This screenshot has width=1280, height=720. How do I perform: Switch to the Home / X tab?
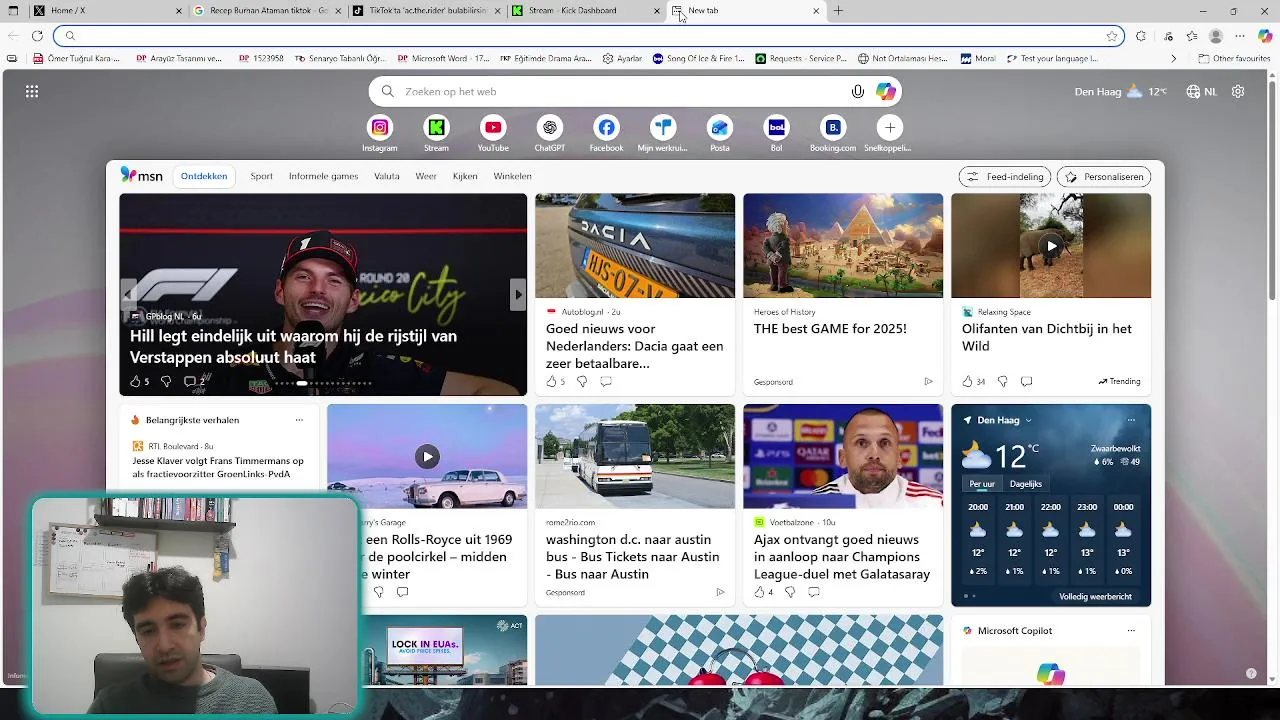108,11
